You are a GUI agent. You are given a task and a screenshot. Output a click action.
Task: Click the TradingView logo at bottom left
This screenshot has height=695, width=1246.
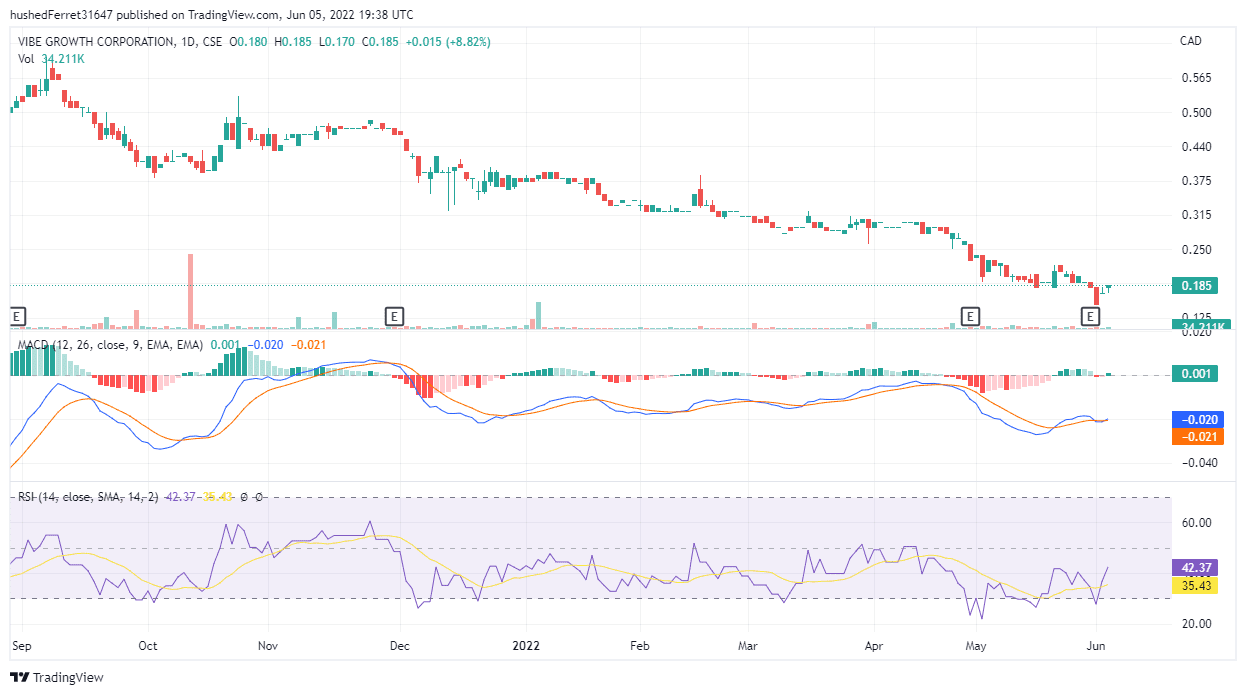point(57,677)
